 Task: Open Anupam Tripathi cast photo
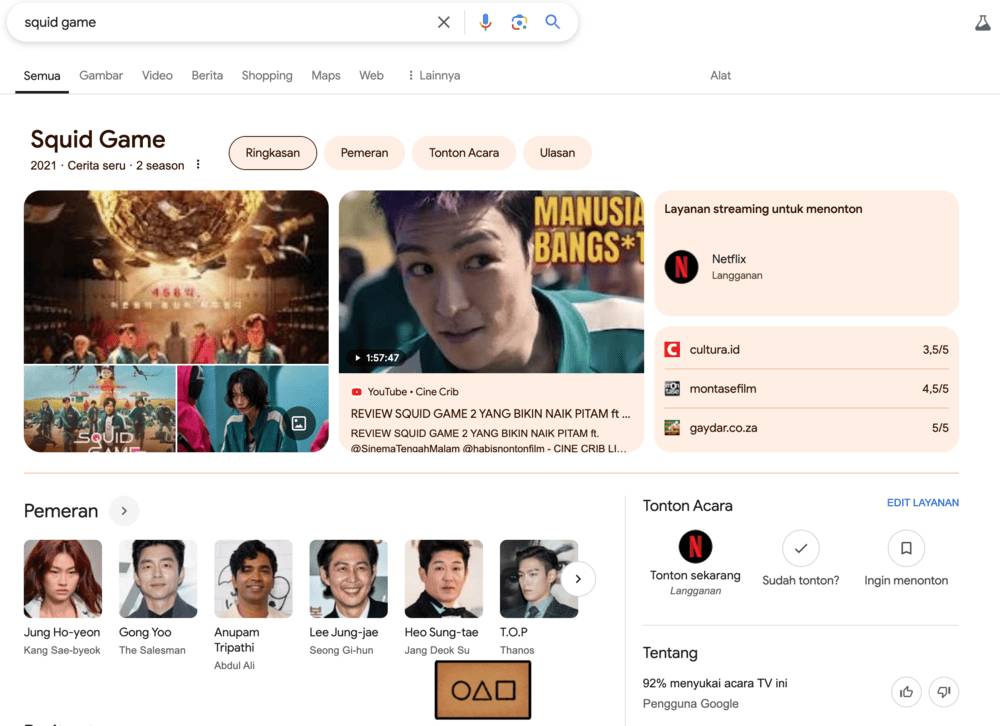[253, 579]
